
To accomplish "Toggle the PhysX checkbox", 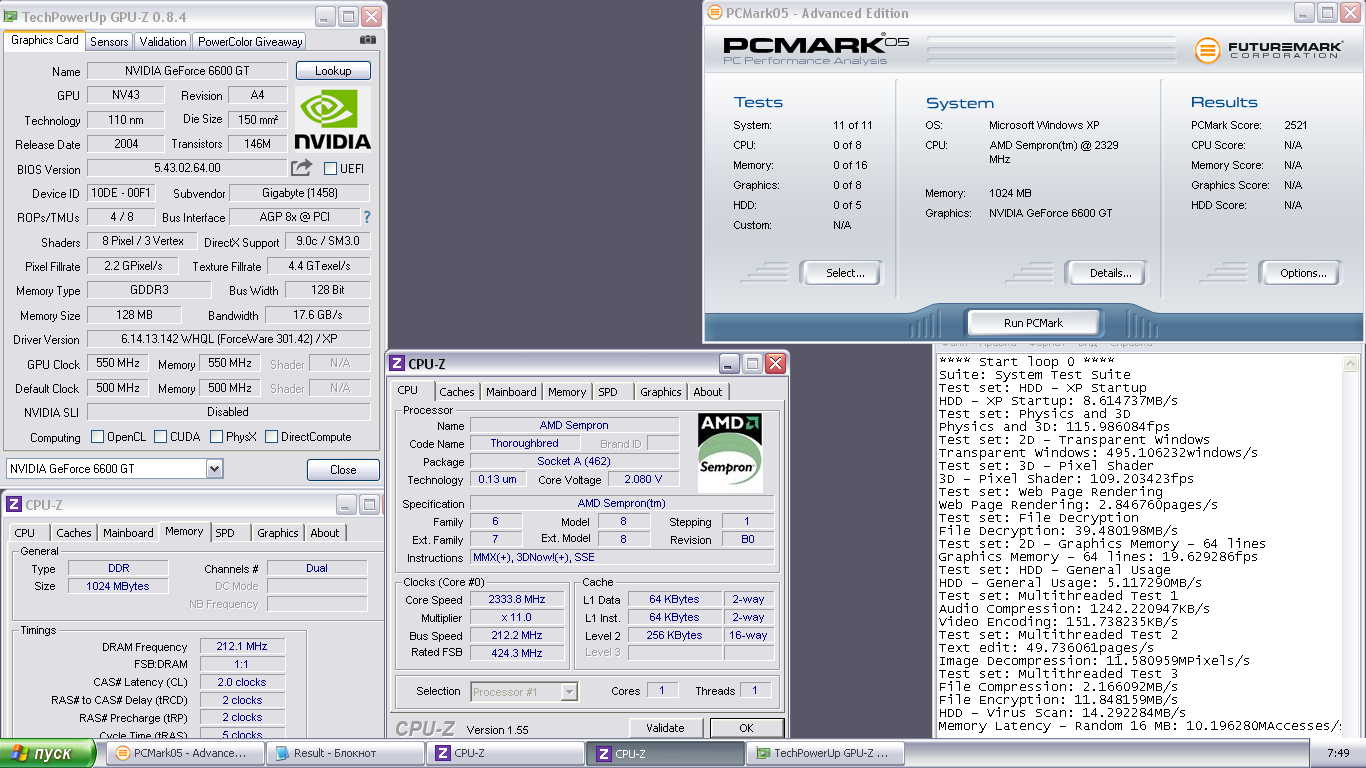I will pyautogui.click(x=217, y=437).
